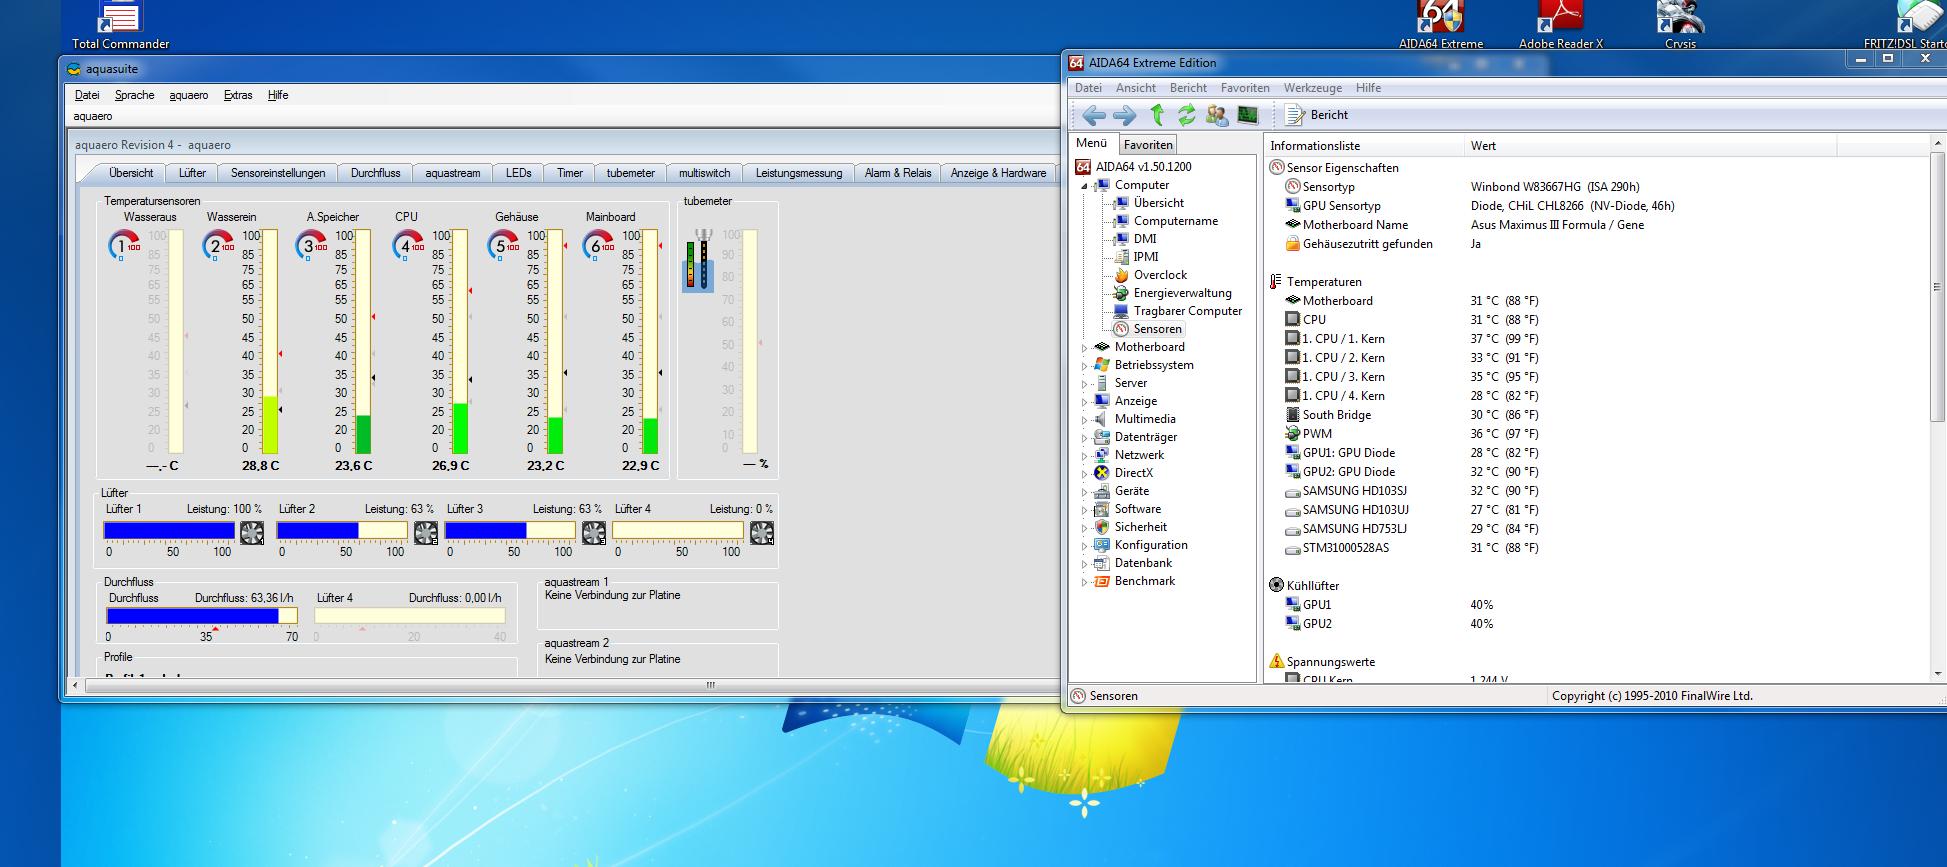Select Overclock in the Computer tree
Screen dimensions: 1947x867
click(1160, 275)
